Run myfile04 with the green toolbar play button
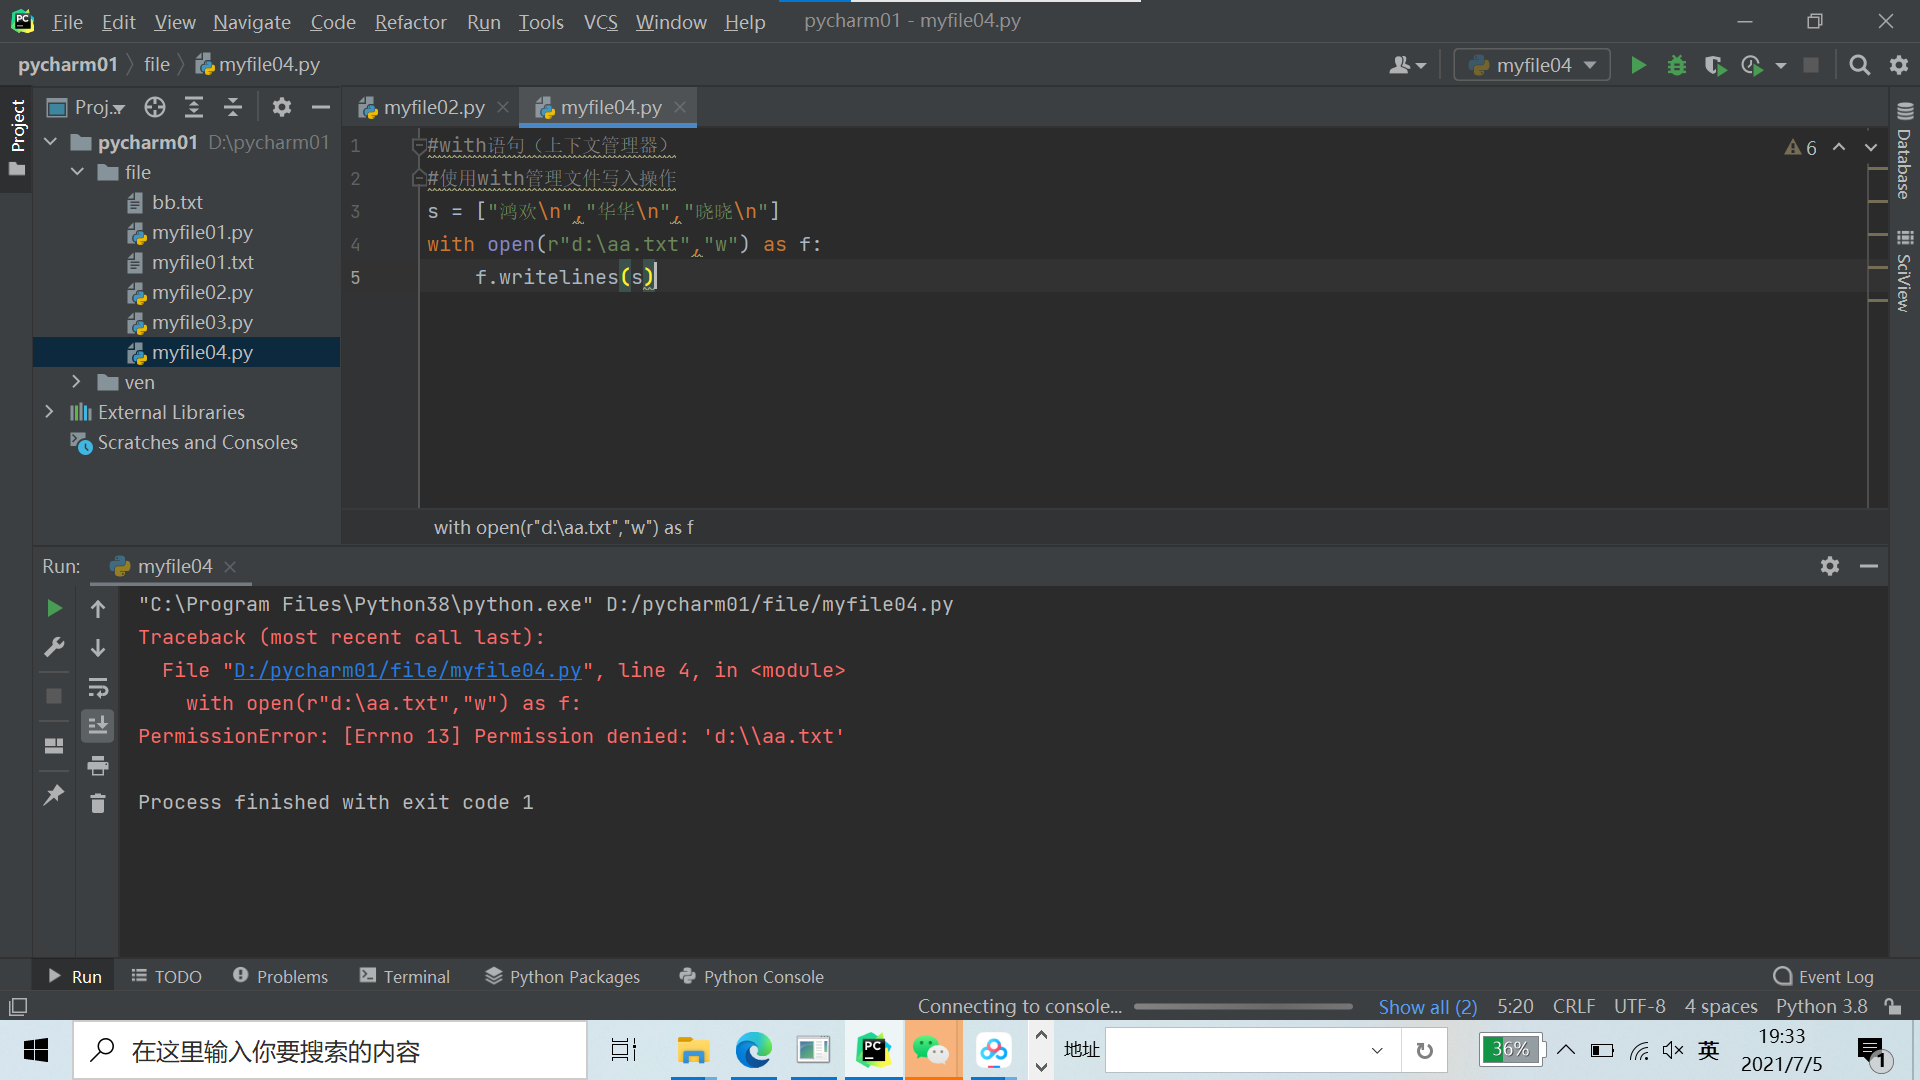1920x1080 pixels. coord(1638,65)
